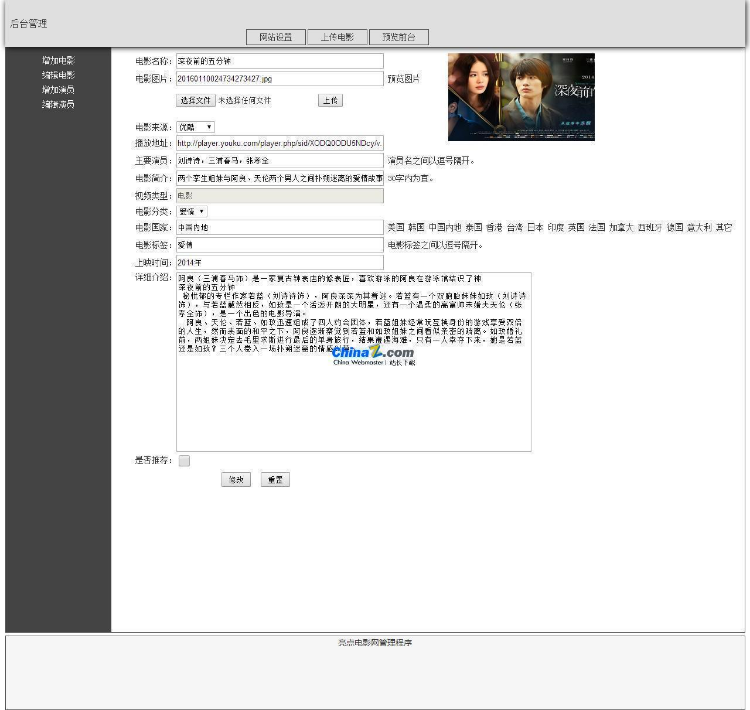750x710 pixels.
Task: Open the 网站设置 tab
Action: pos(275,37)
